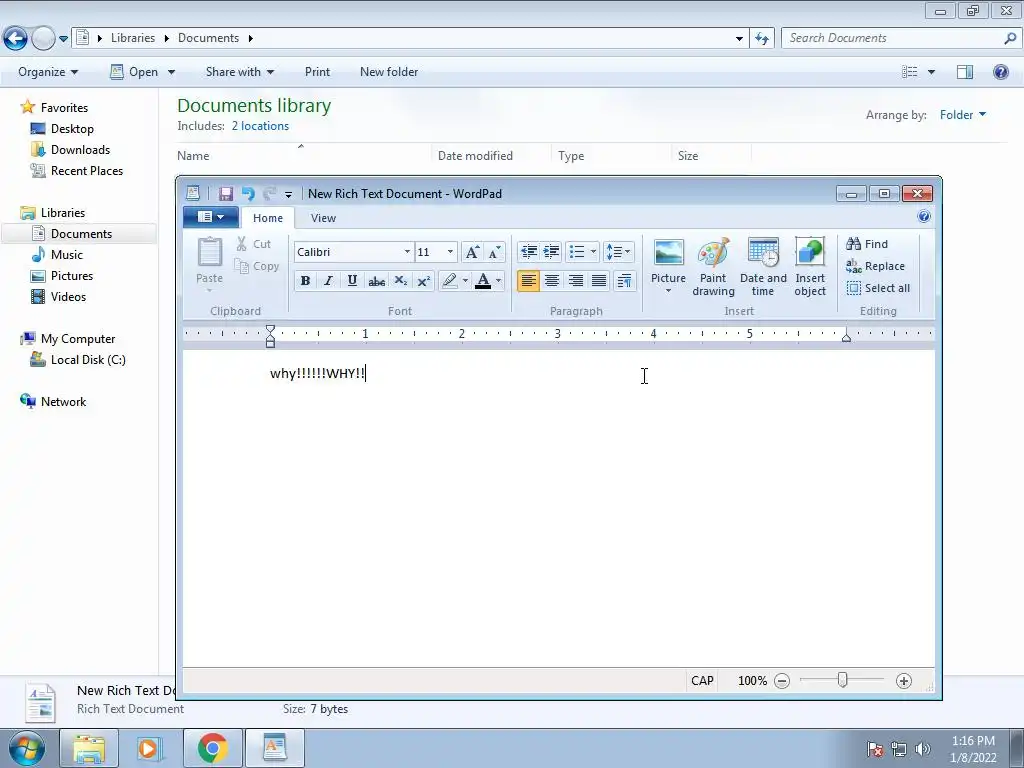This screenshot has height=768, width=1024.
Task: Expand highlight color dropdown arrow
Action: coord(465,281)
